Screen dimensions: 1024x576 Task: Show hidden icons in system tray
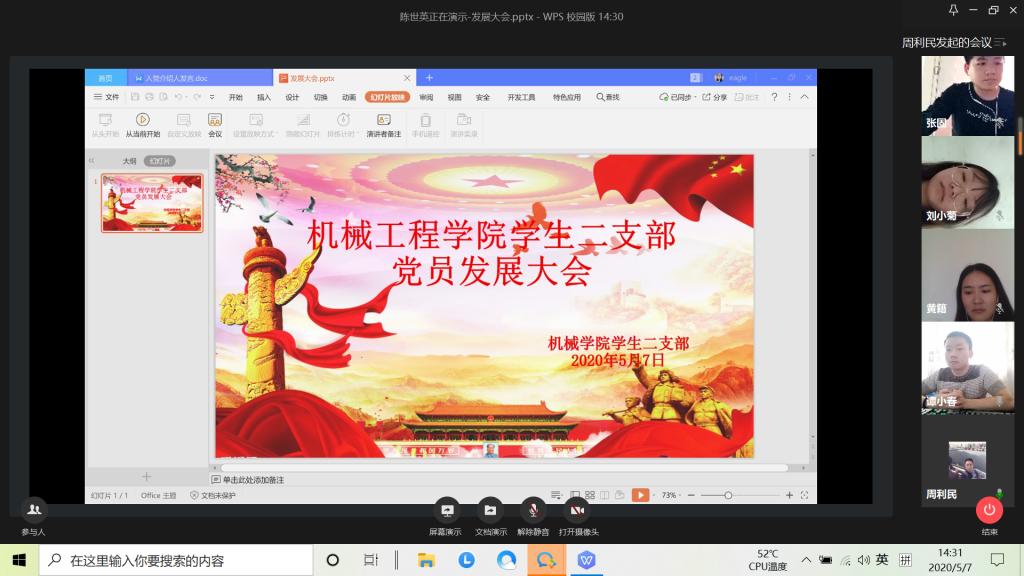pos(806,560)
